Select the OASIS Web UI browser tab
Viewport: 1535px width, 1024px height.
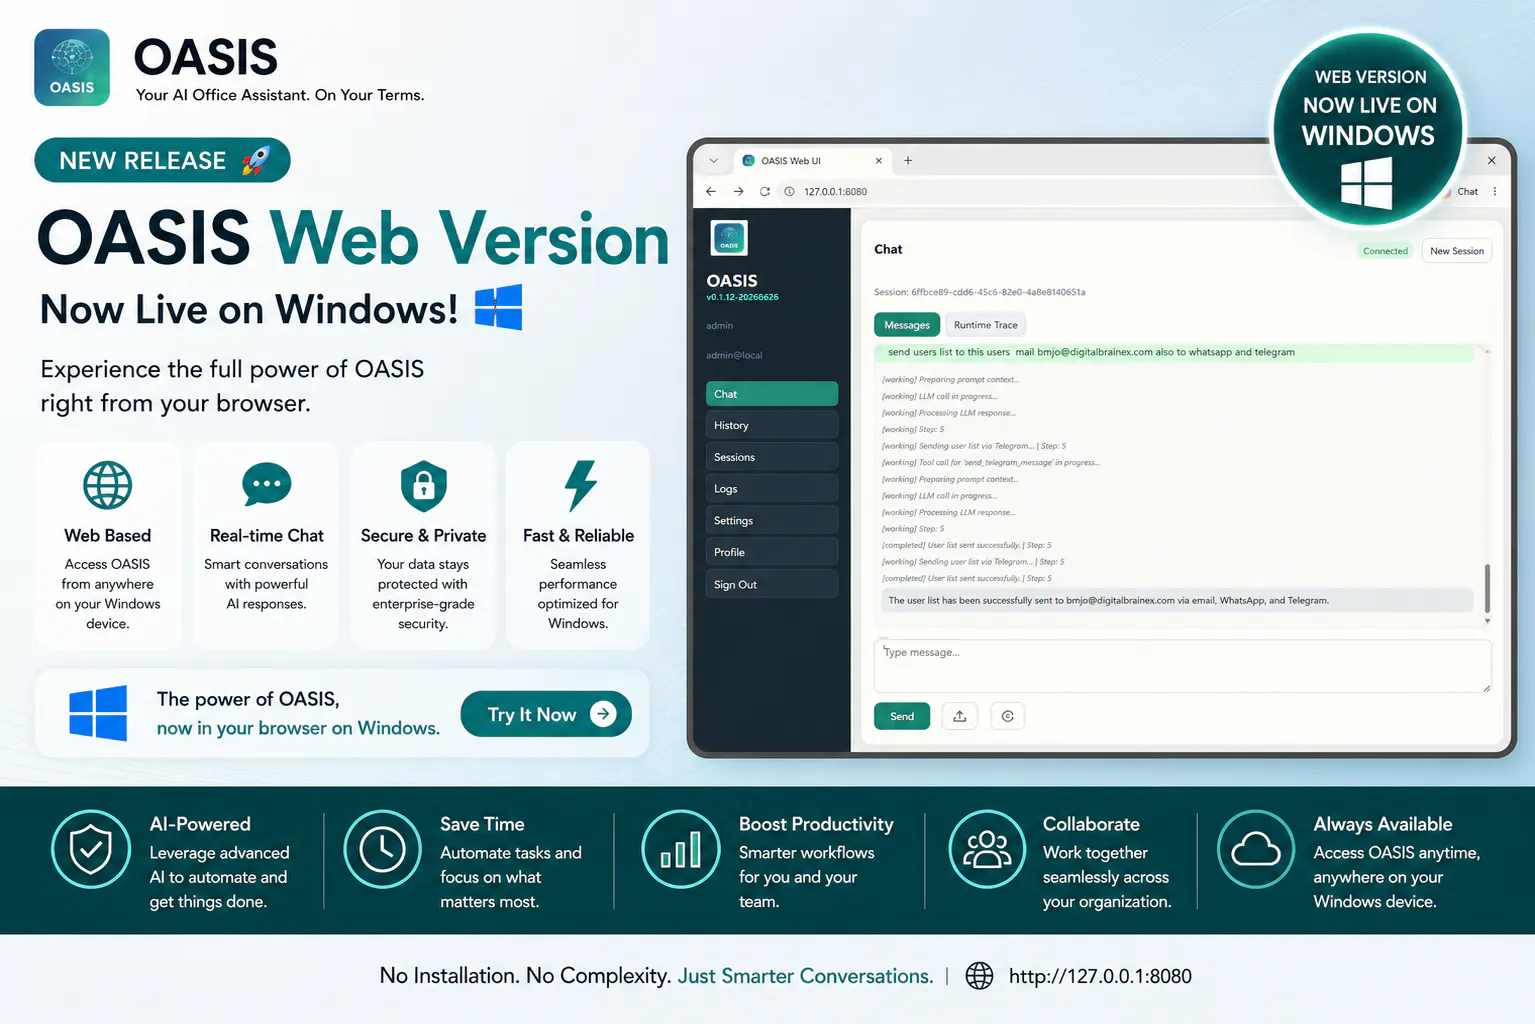812,160
